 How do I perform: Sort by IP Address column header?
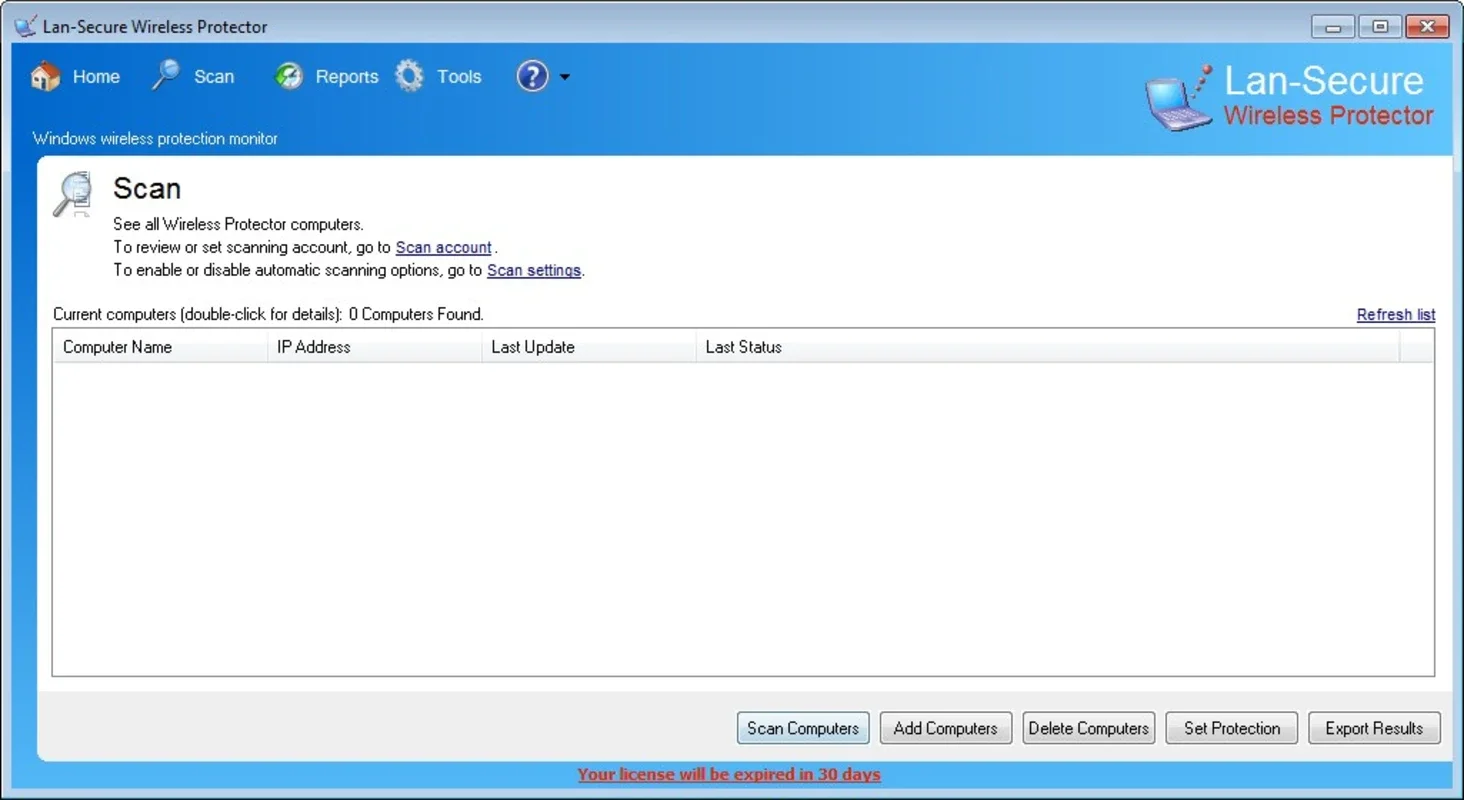point(375,347)
